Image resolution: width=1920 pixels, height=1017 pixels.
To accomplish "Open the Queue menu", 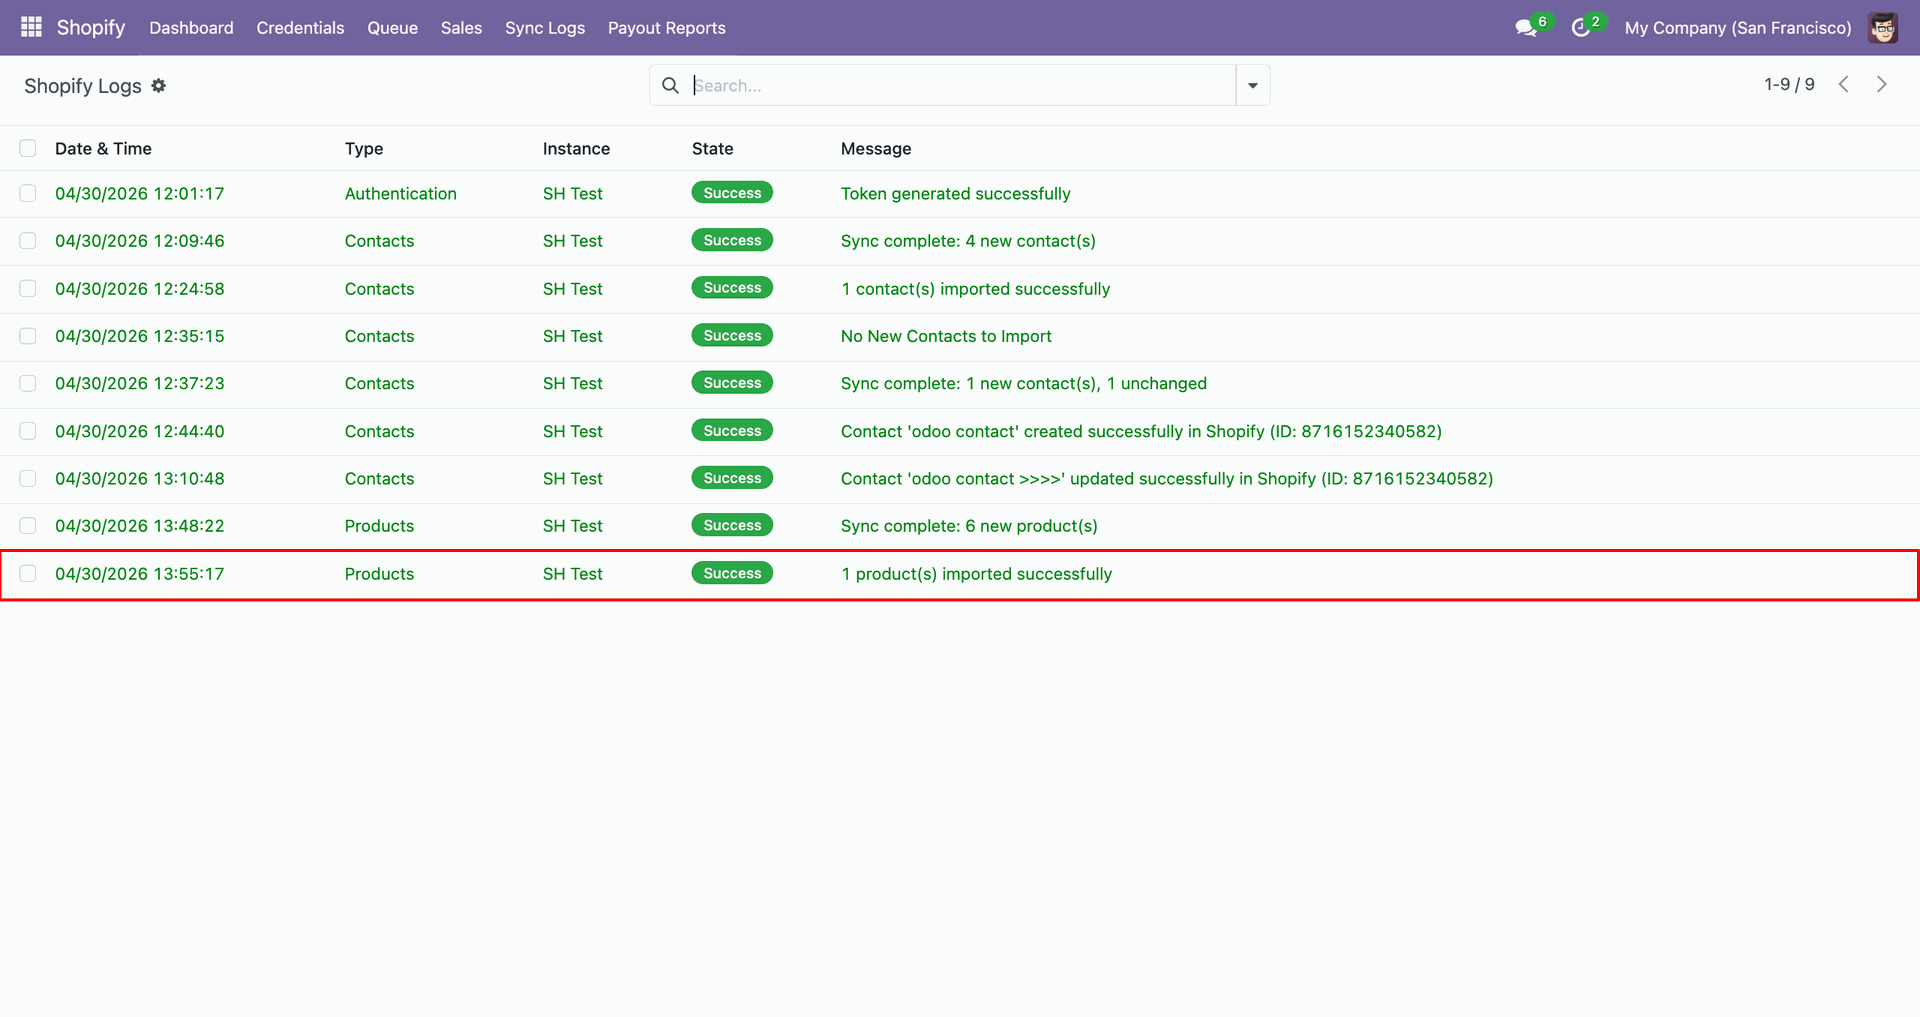I will click(x=392, y=28).
